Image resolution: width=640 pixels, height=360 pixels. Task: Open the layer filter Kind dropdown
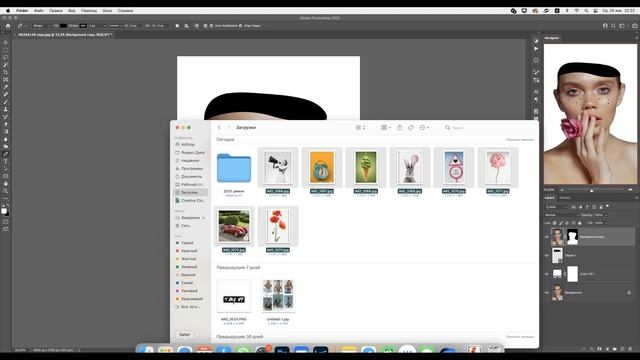tap(556, 207)
